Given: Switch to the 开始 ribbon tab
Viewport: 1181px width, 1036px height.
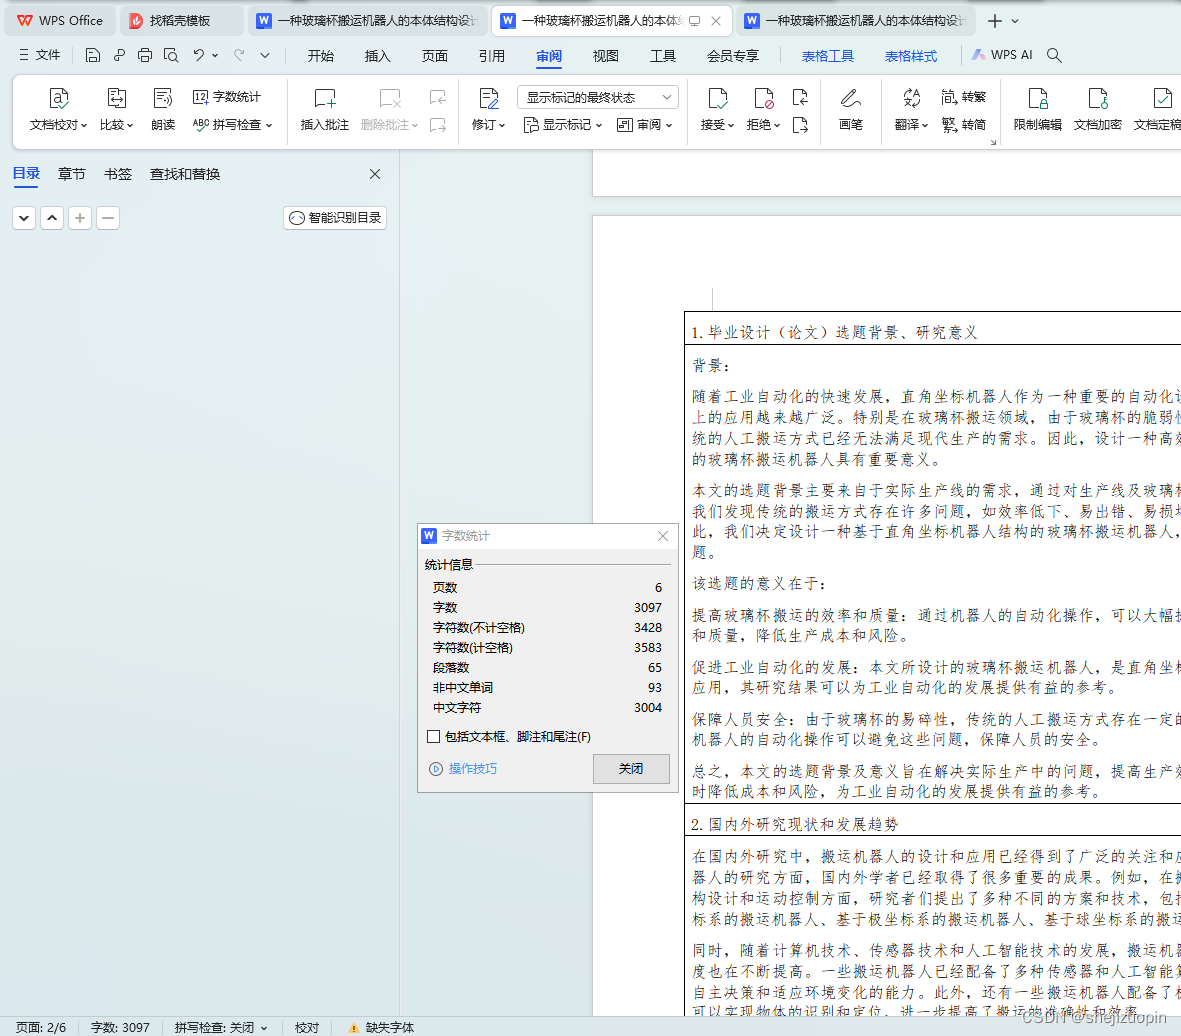Looking at the screenshot, I should 320,56.
